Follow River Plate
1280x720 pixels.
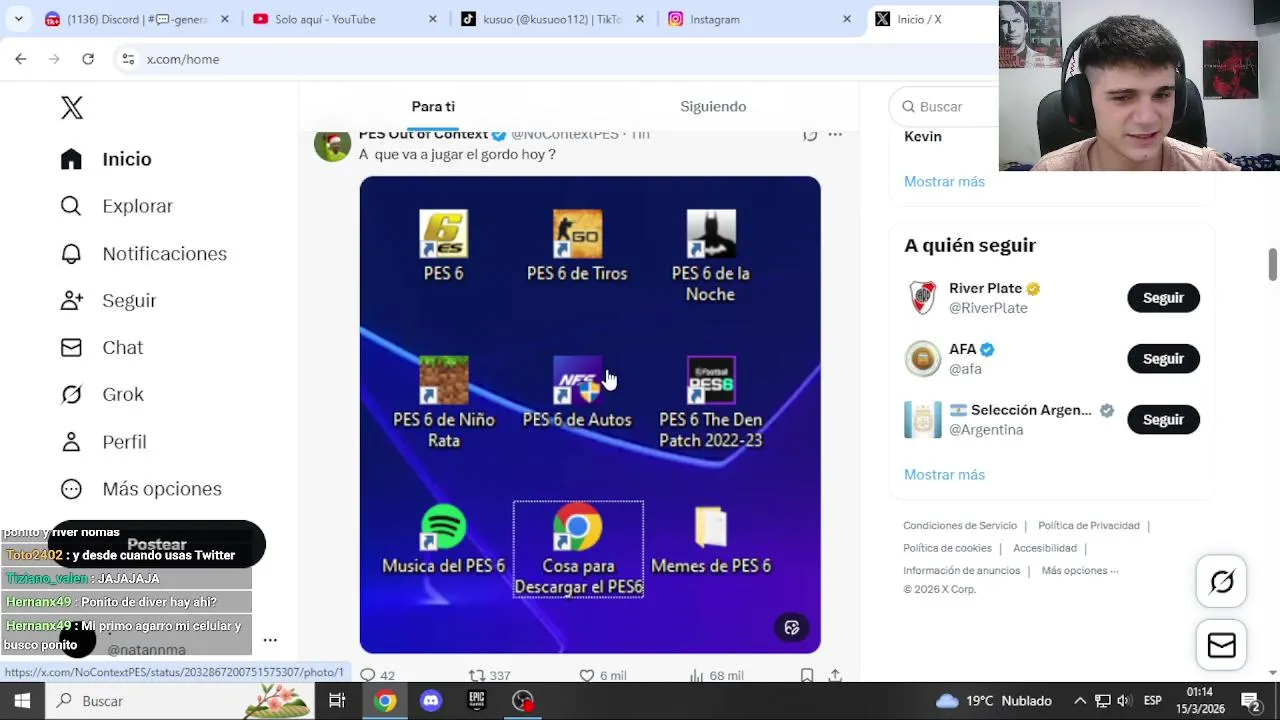[x=1163, y=298]
